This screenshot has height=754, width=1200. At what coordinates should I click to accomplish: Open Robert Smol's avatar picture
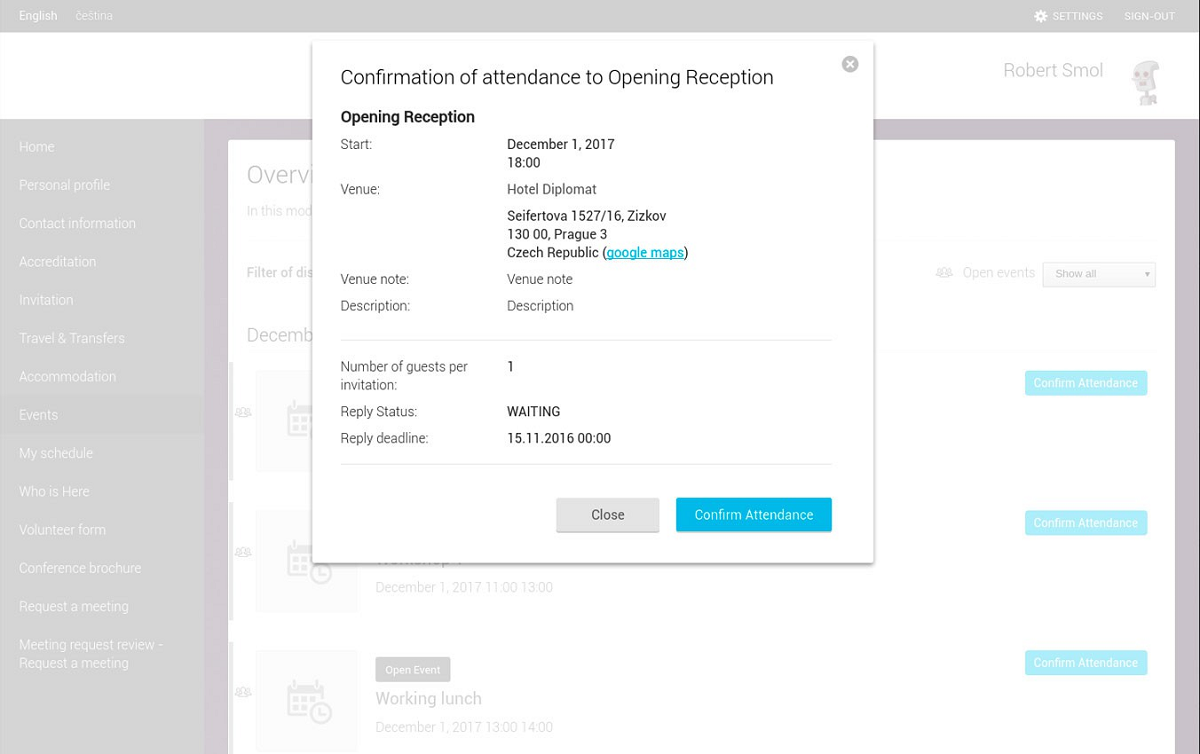[x=1145, y=82]
